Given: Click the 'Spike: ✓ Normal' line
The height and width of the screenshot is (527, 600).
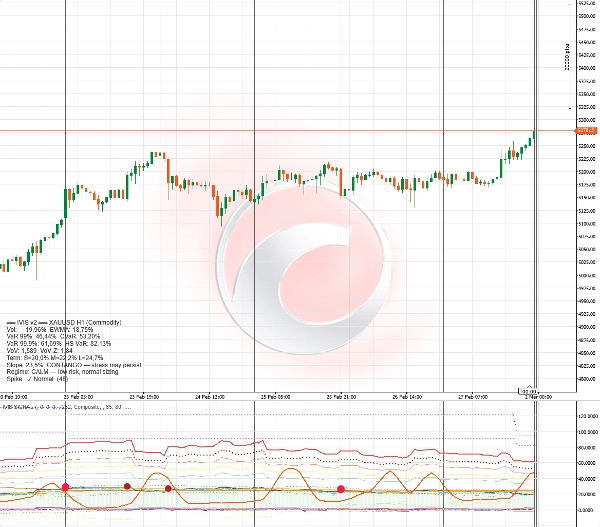Looking at the screenshot, I should [x=37, y=379].
